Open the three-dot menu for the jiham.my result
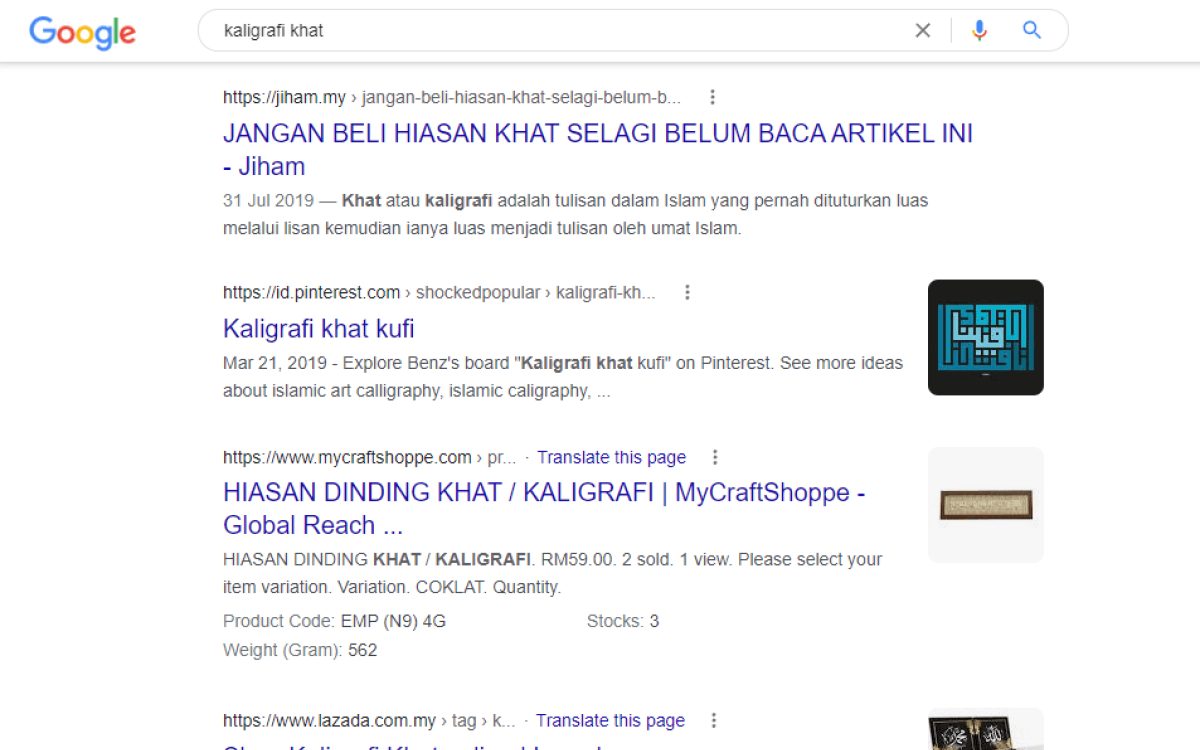Image resolution: width=1200 pixels, height=750 pixels. click(712, 97)
